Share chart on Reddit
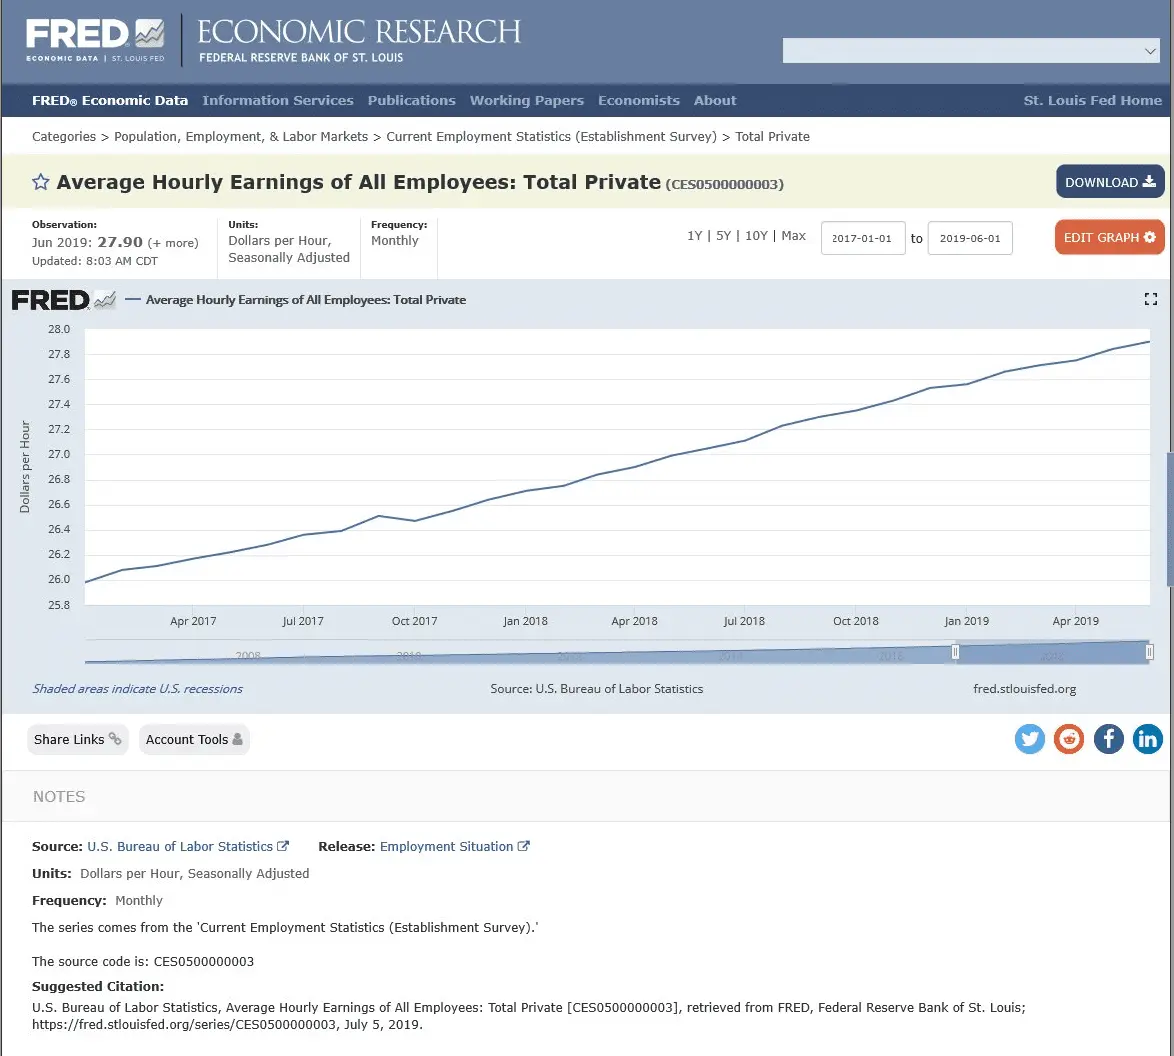Screen dimensions: 1174x1056 1069,739
